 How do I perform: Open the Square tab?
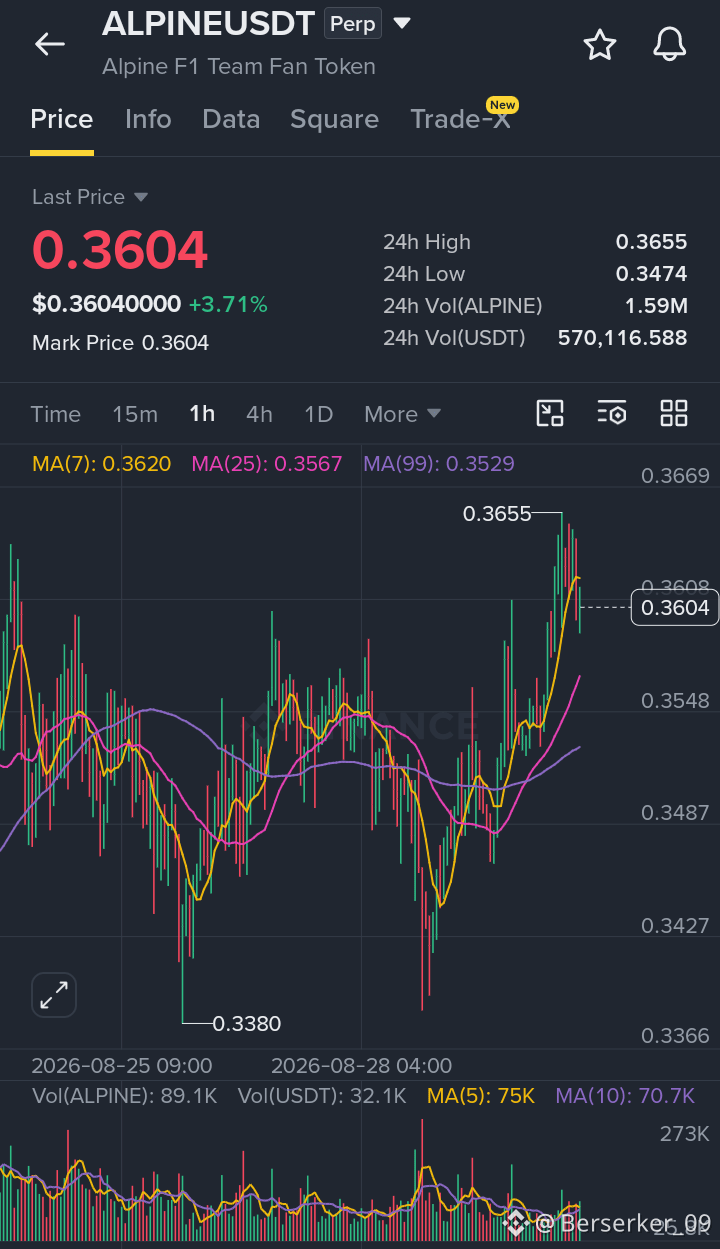coord(334,119)
